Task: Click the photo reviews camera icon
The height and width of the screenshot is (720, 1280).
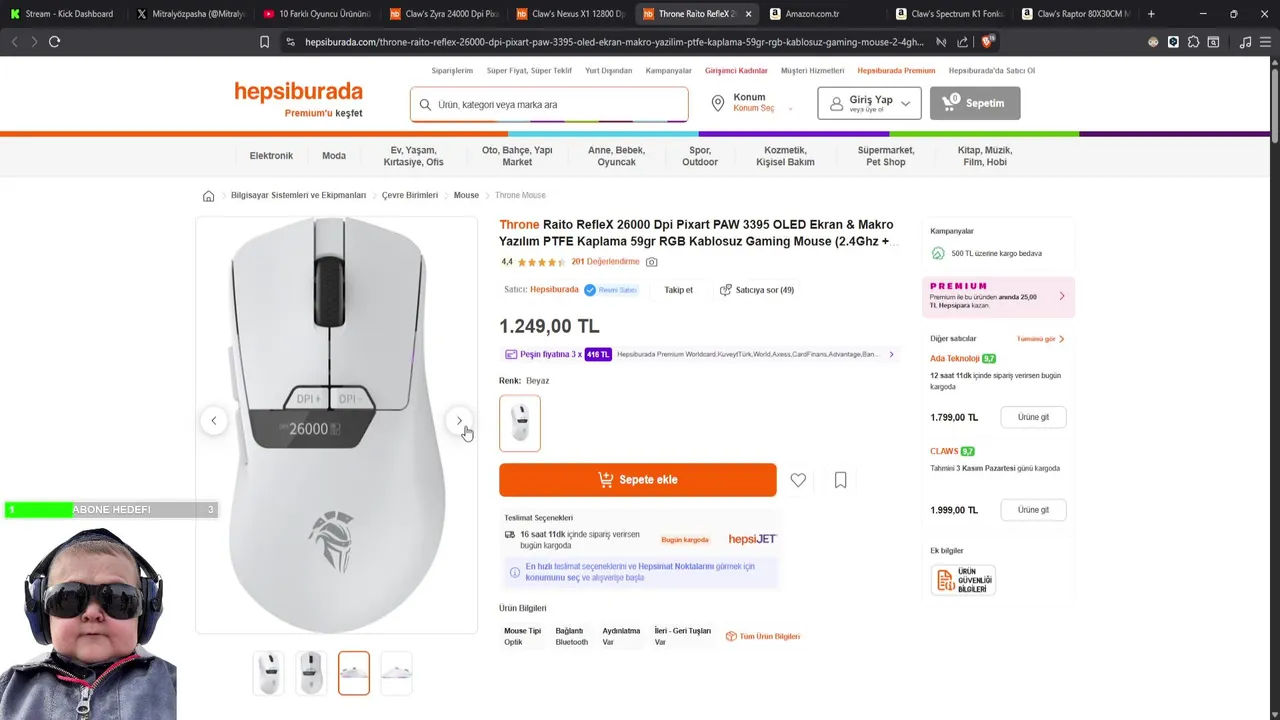Action: pyautogui.click(x=652, y=262)
